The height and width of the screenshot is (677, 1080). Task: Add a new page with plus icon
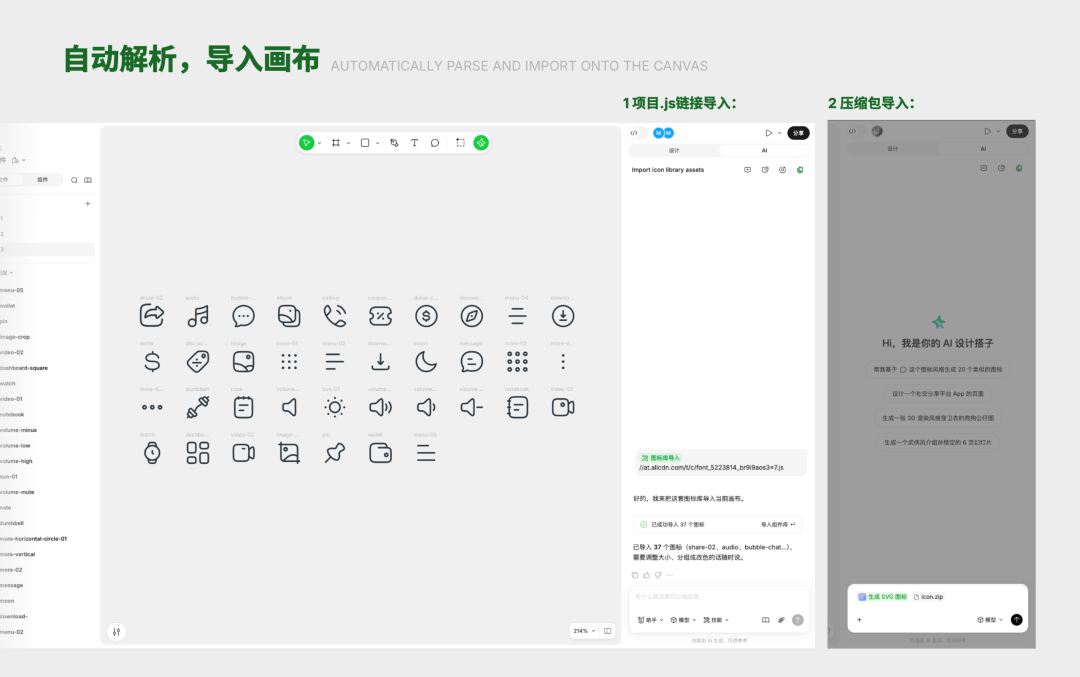pos(87,203)
